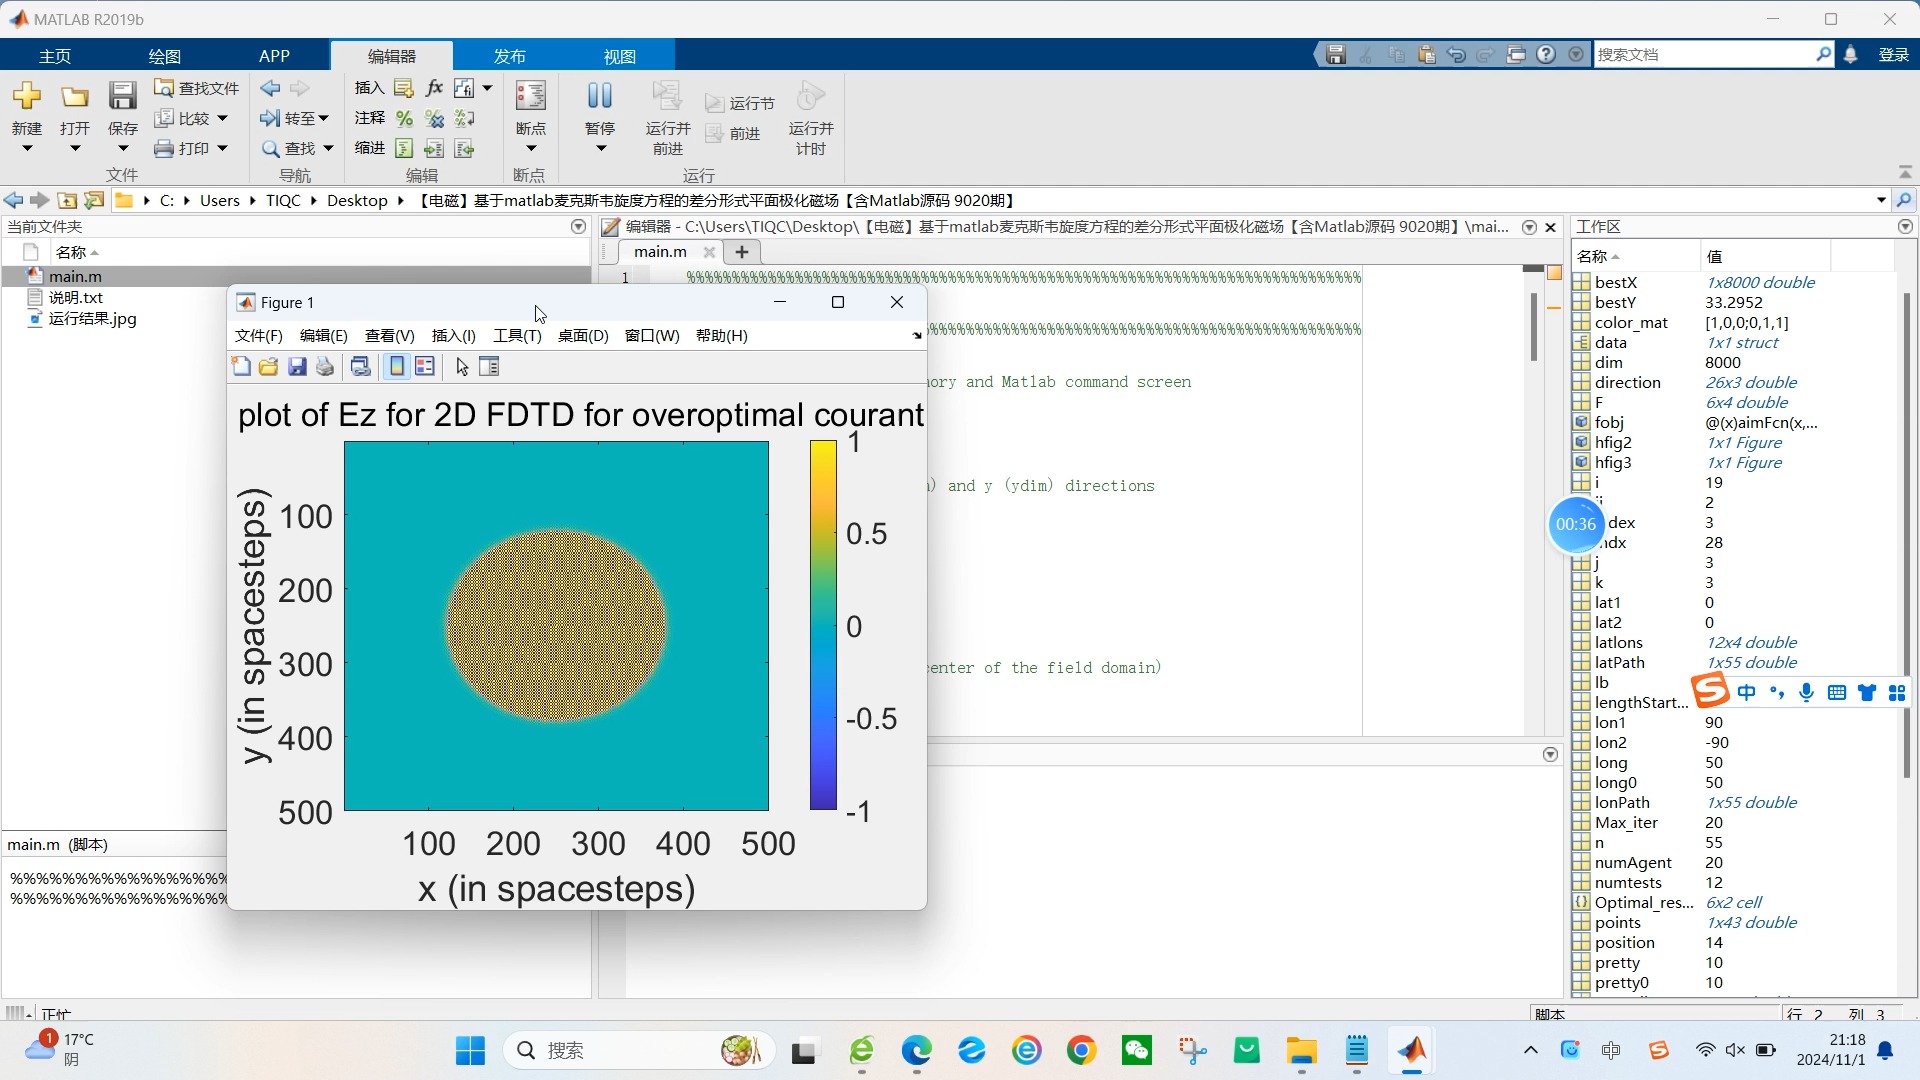Click the 插入 Insert menu in Figure 1
The image size is (1920, 1080).
(x=452, y=335)
